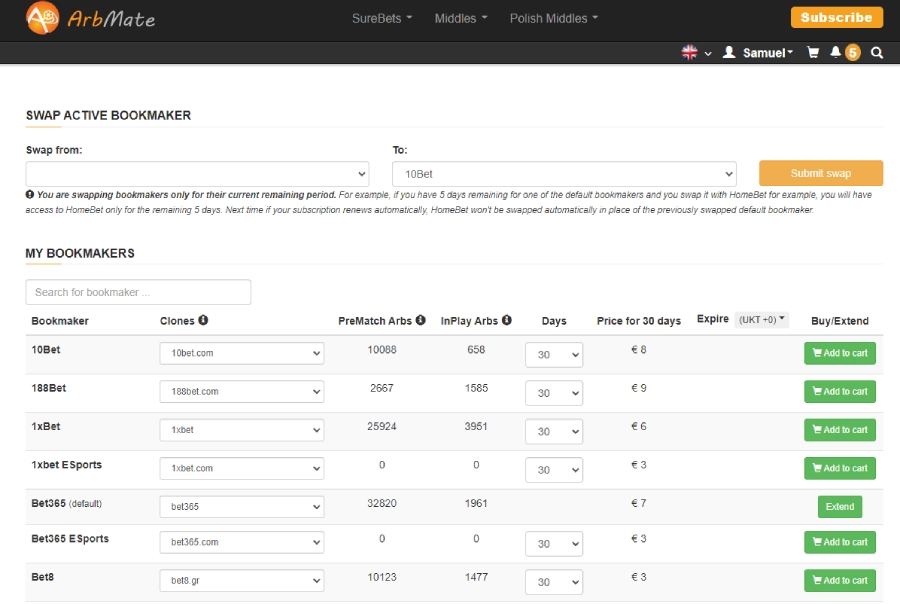The width and height of the screenshot is (900, 604).
Task: Change the UKT +0 timezone selector
Action: 762,320
